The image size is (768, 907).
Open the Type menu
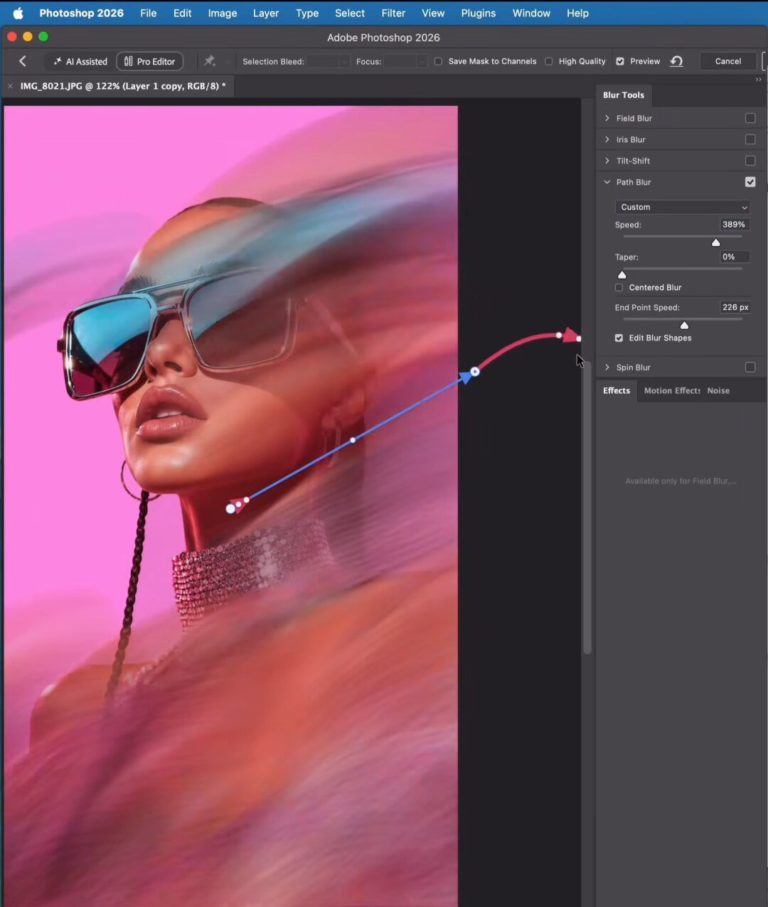pos(307,13)
